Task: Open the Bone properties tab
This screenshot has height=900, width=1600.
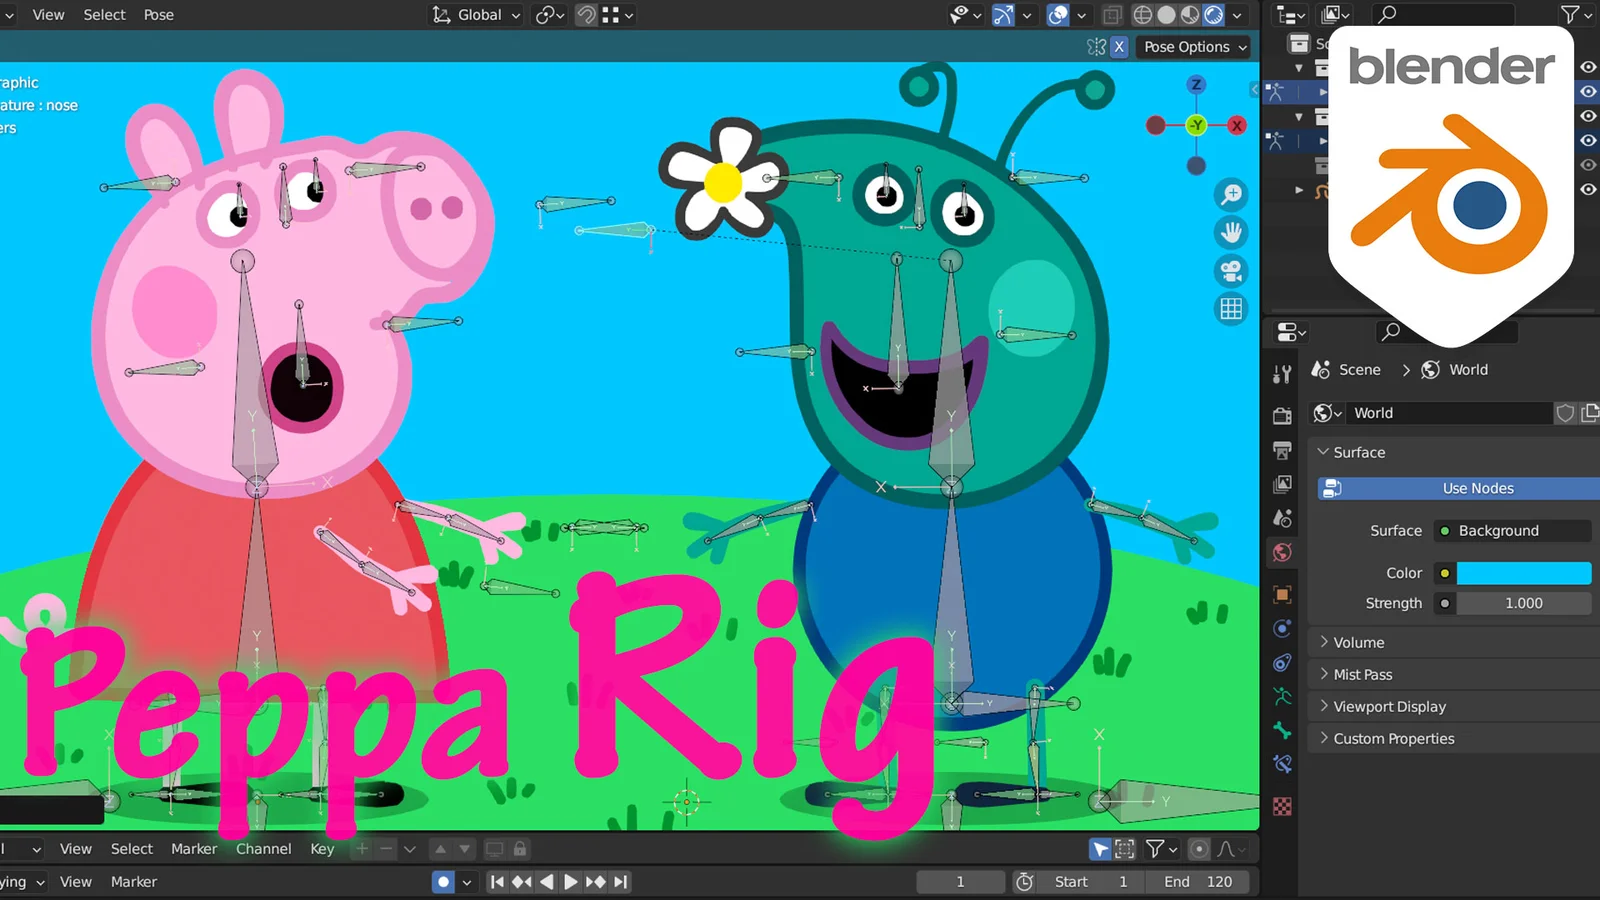Action: 1282,731
